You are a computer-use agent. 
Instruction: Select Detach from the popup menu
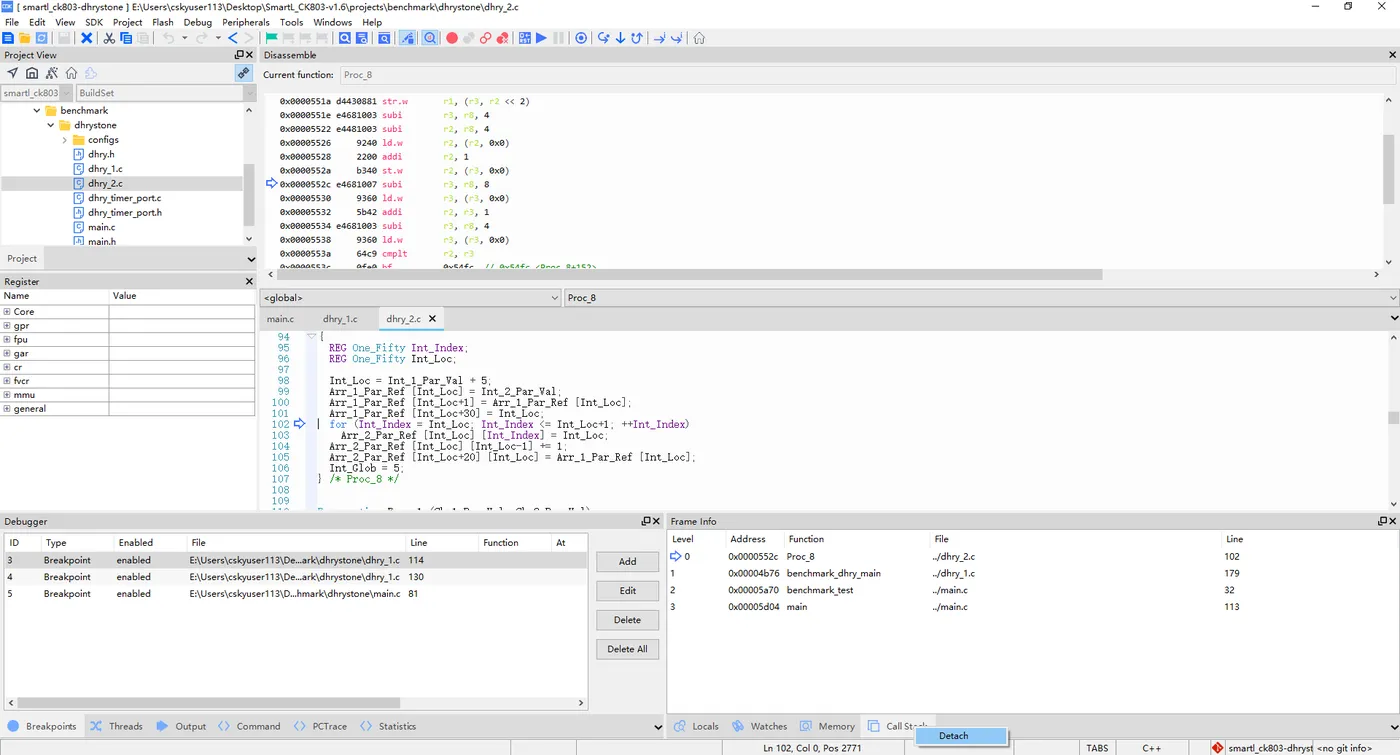point(961,736)
